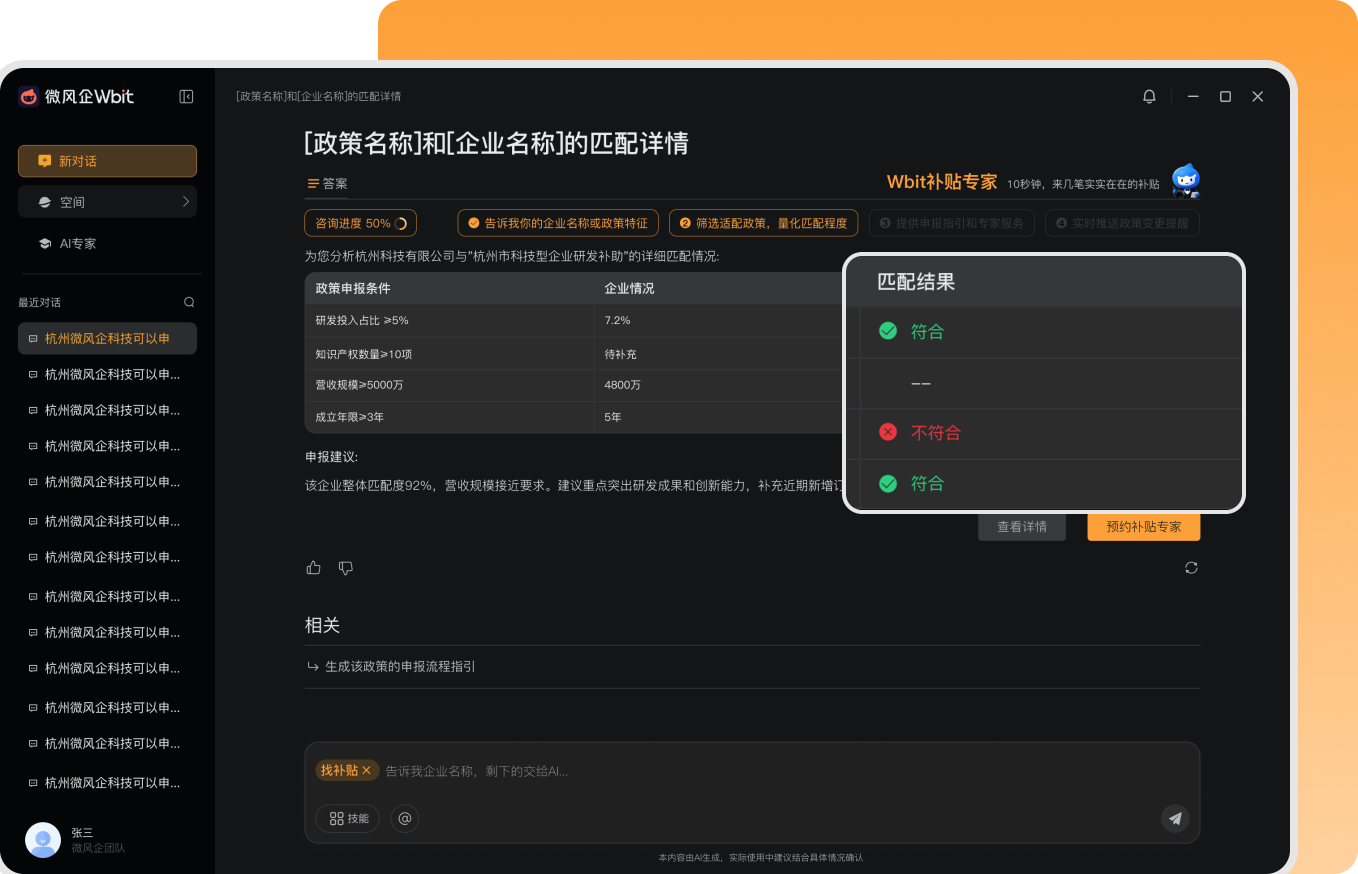
Task: Start a 新对话 new conversation
Action: pos(107,161)
